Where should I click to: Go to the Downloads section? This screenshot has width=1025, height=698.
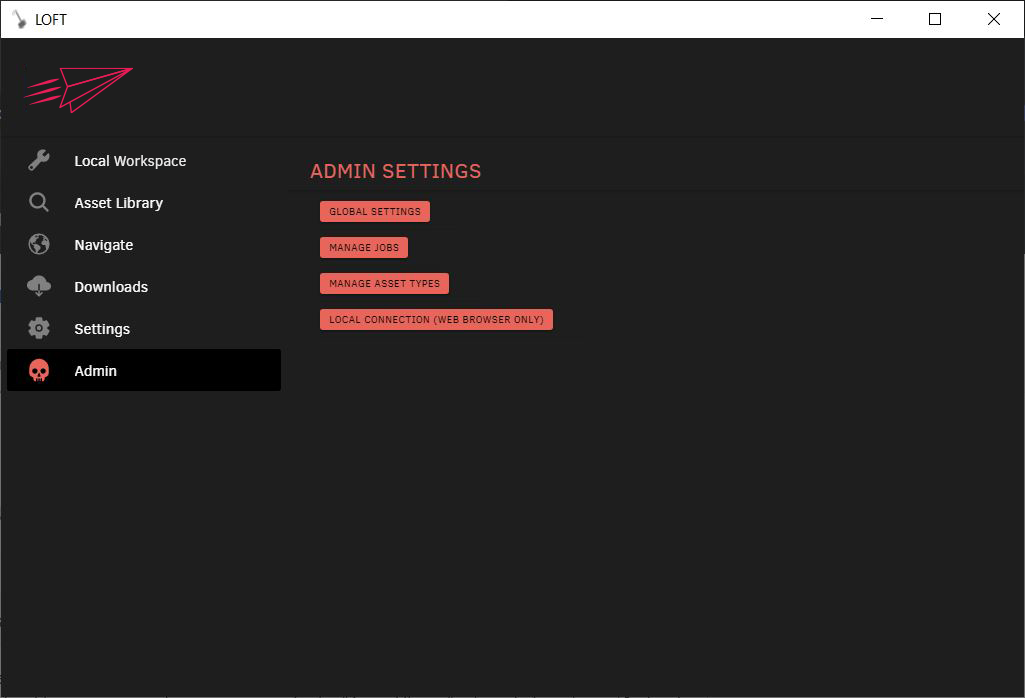click(111, 286)
